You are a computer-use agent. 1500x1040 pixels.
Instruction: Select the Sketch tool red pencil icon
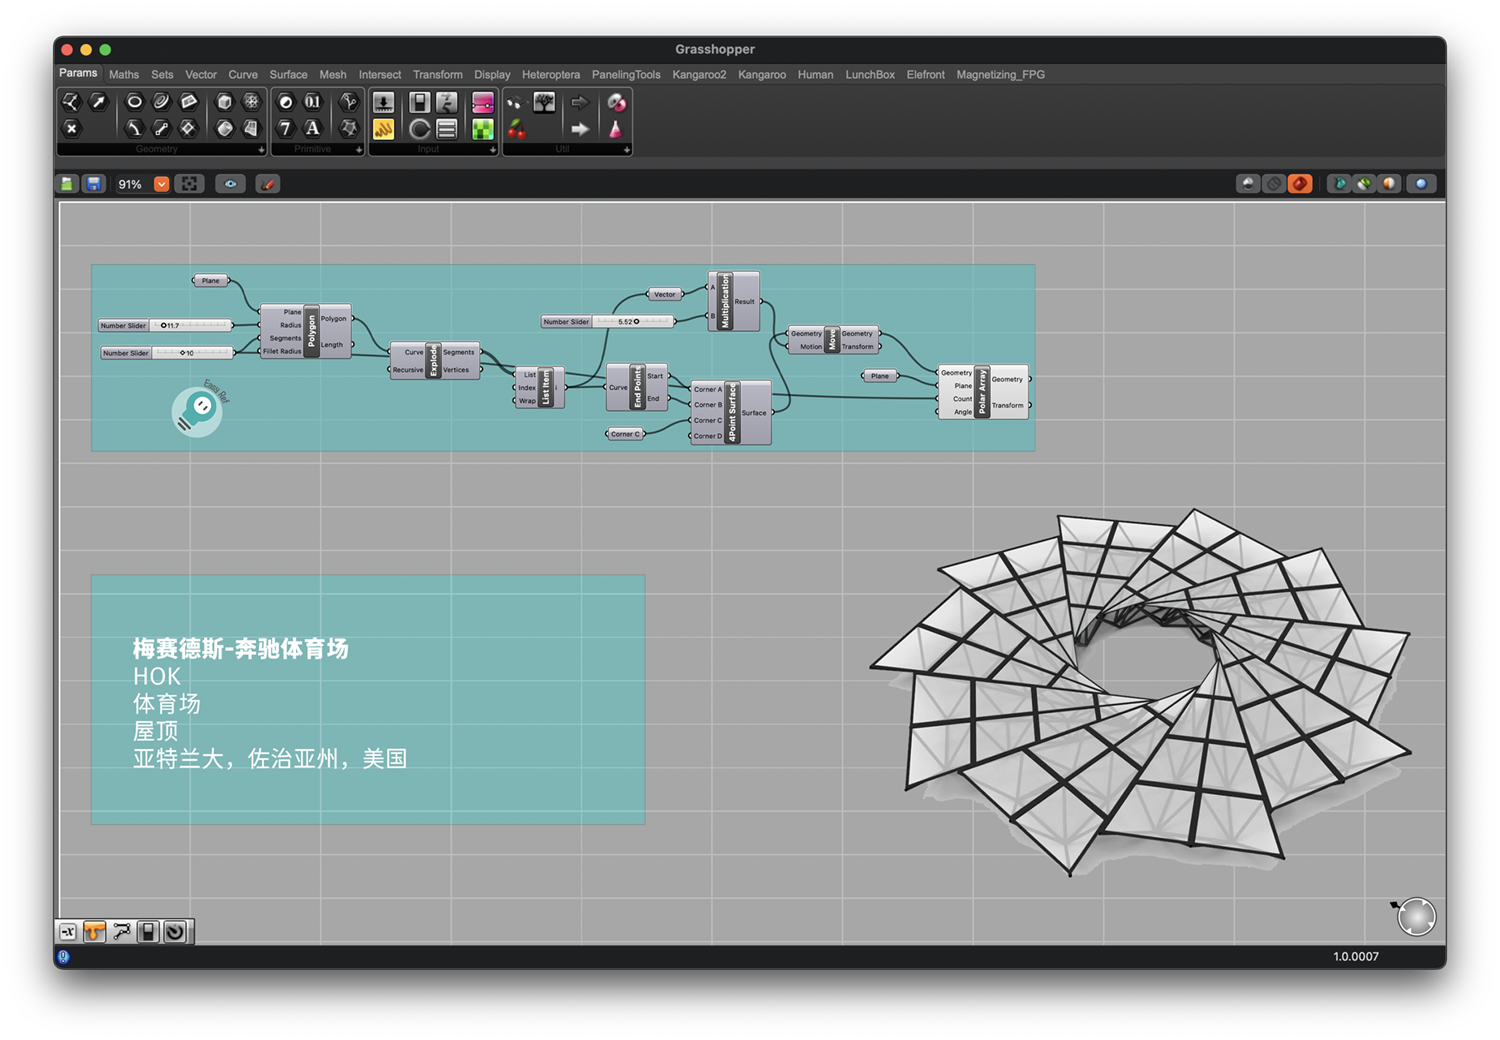(x=267, y=184)
